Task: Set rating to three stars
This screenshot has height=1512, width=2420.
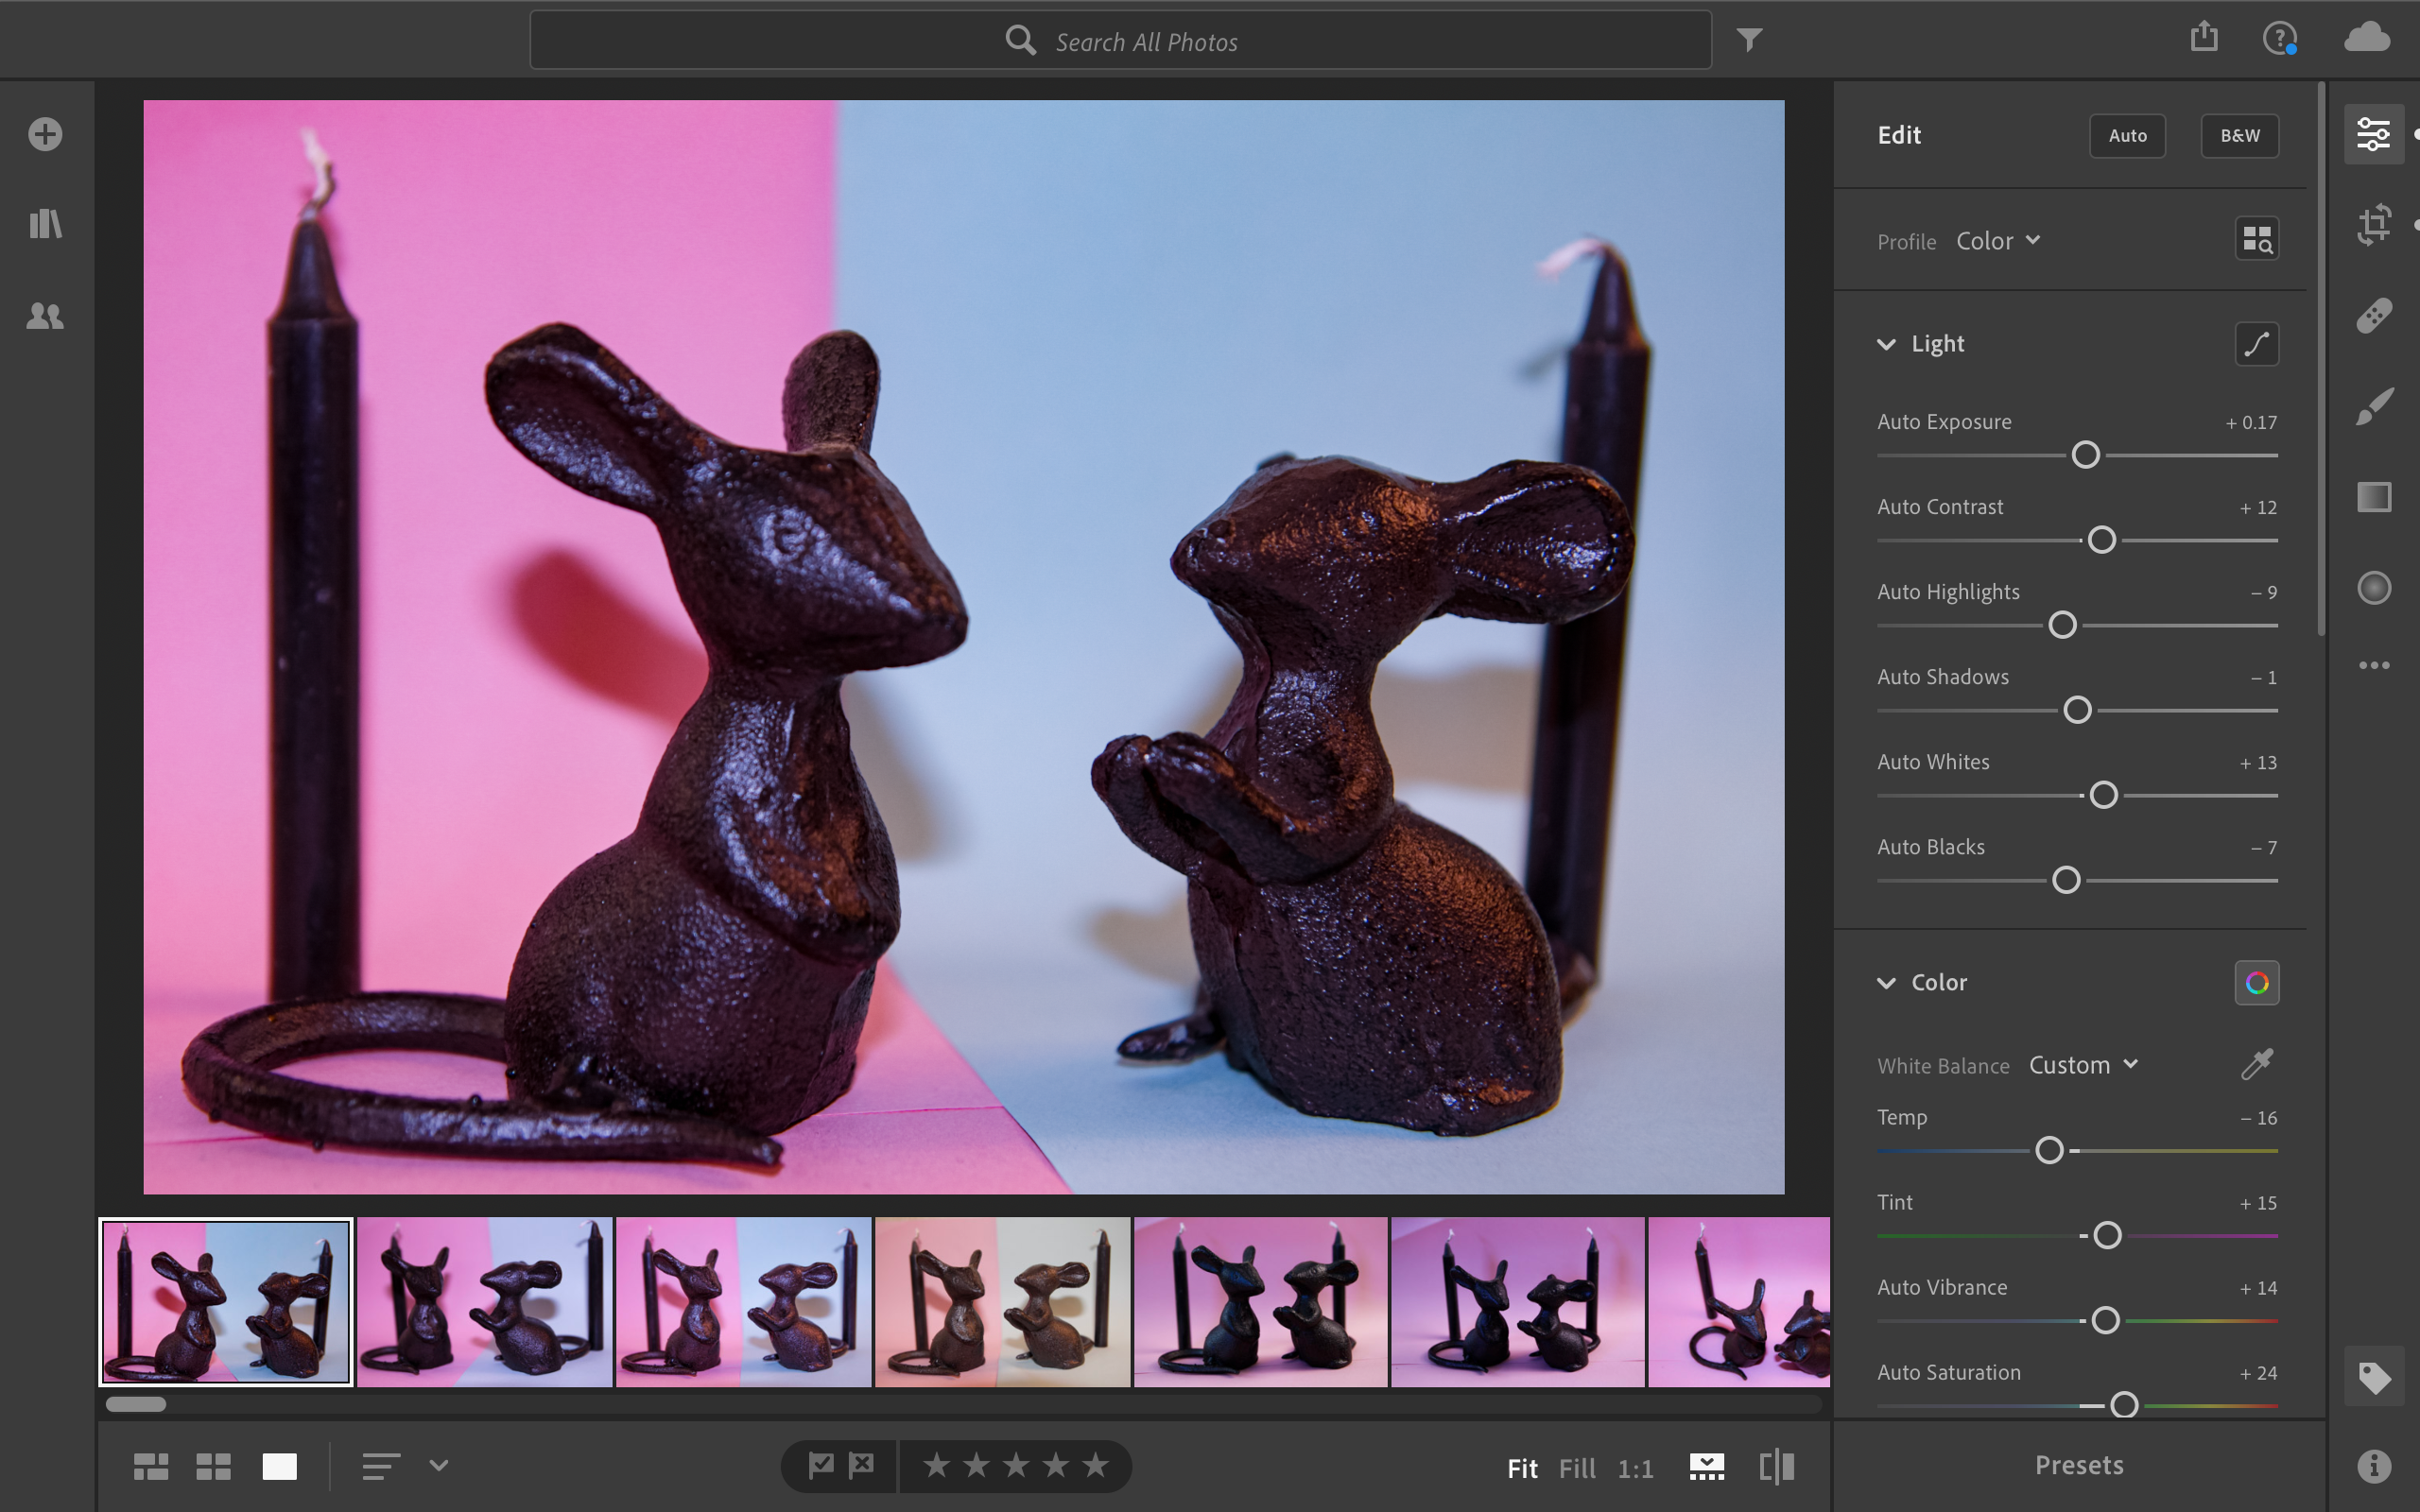Action: pos(1016,1466)
